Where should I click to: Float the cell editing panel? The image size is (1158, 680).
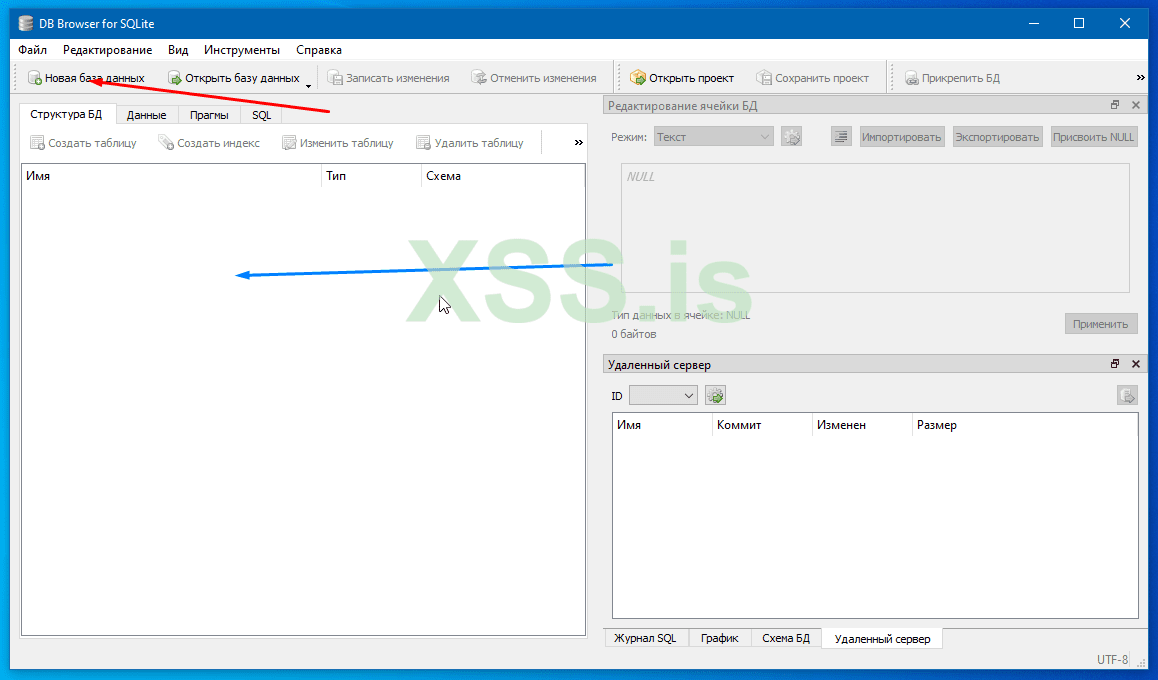coord(1114,105)
